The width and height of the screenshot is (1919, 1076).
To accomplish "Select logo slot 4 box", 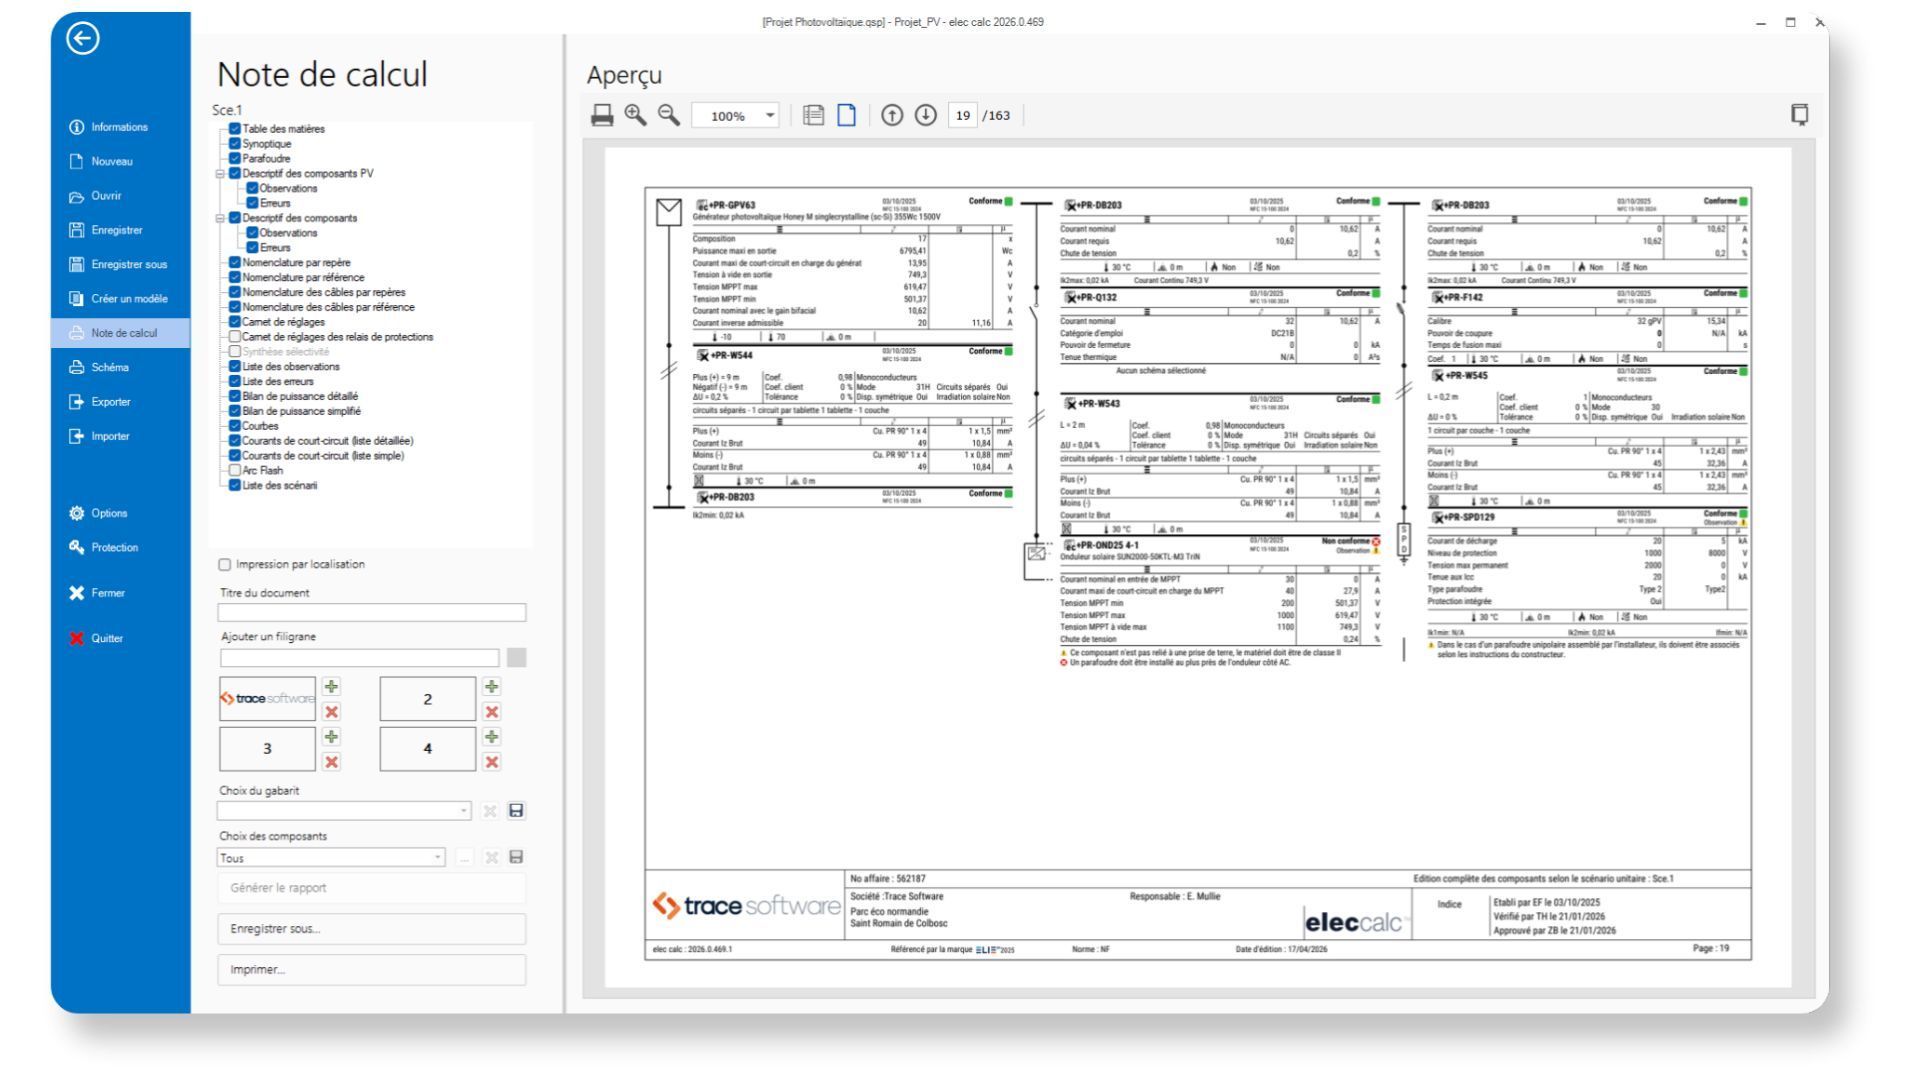I will (428, 749).
